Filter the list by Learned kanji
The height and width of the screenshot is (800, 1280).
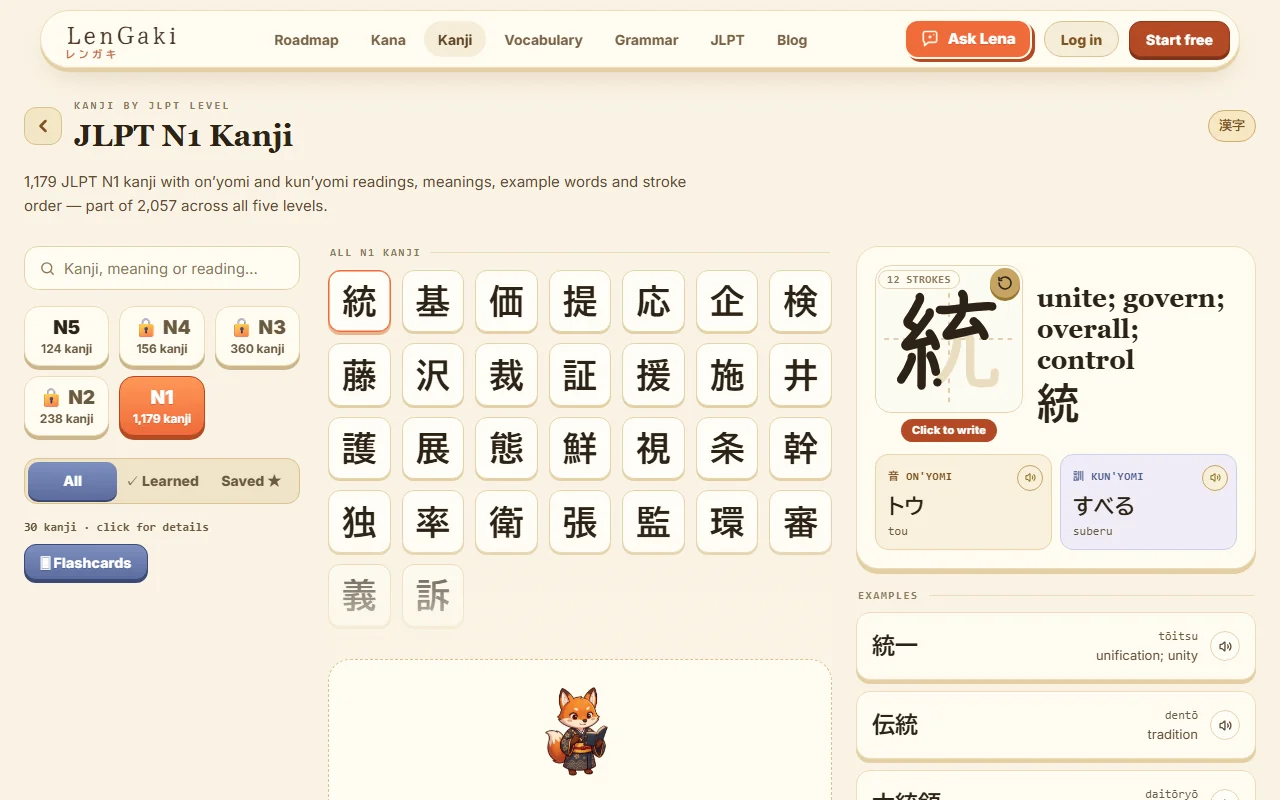pyautogui.click(x=162, y=481)
